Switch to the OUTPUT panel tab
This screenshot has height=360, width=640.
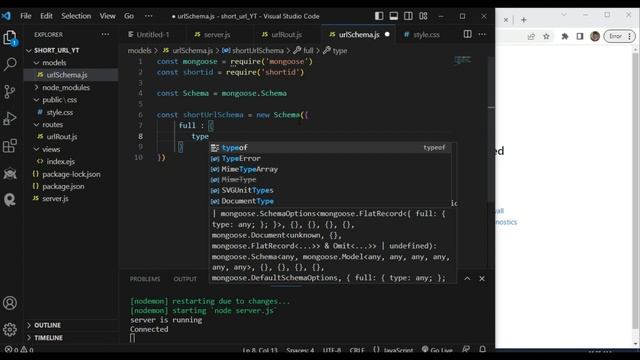tap(185, 279)
